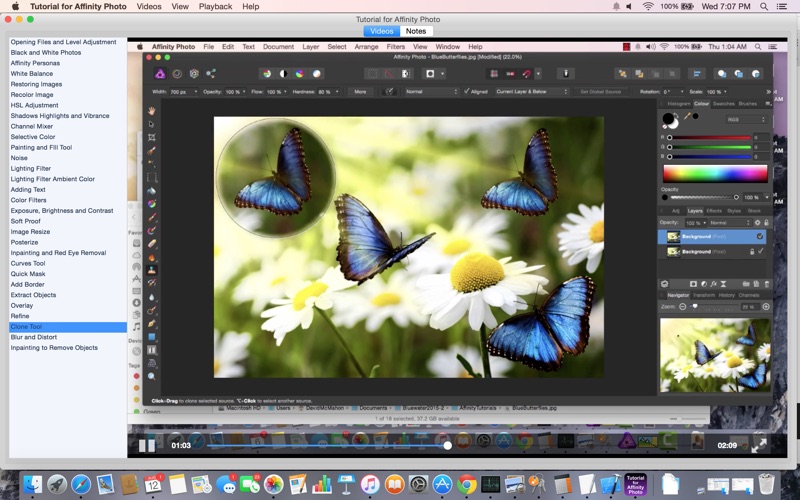Click the More button in context toolbar
The height and width of the screenshot is (500, 800).
[x=360, y=92]
